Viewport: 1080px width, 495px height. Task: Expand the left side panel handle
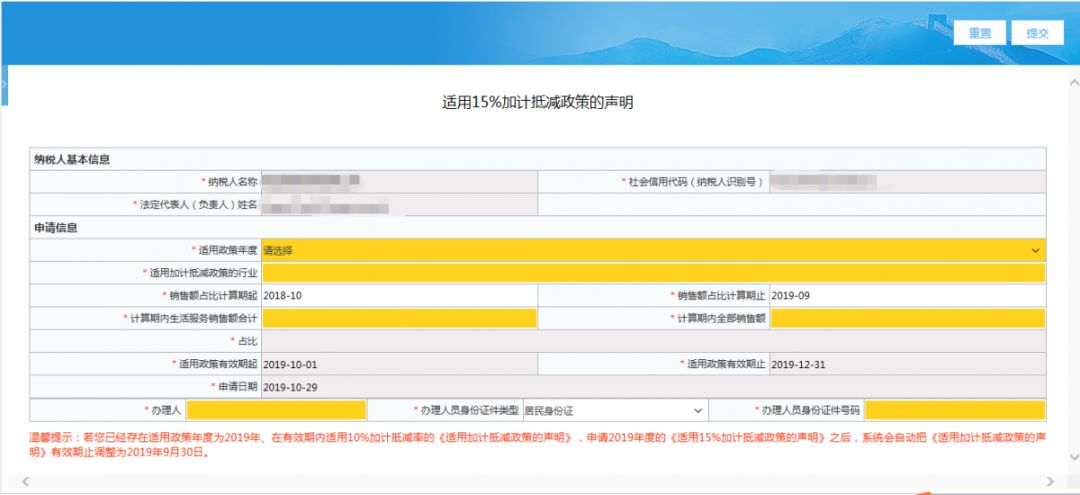coord(3,85)
